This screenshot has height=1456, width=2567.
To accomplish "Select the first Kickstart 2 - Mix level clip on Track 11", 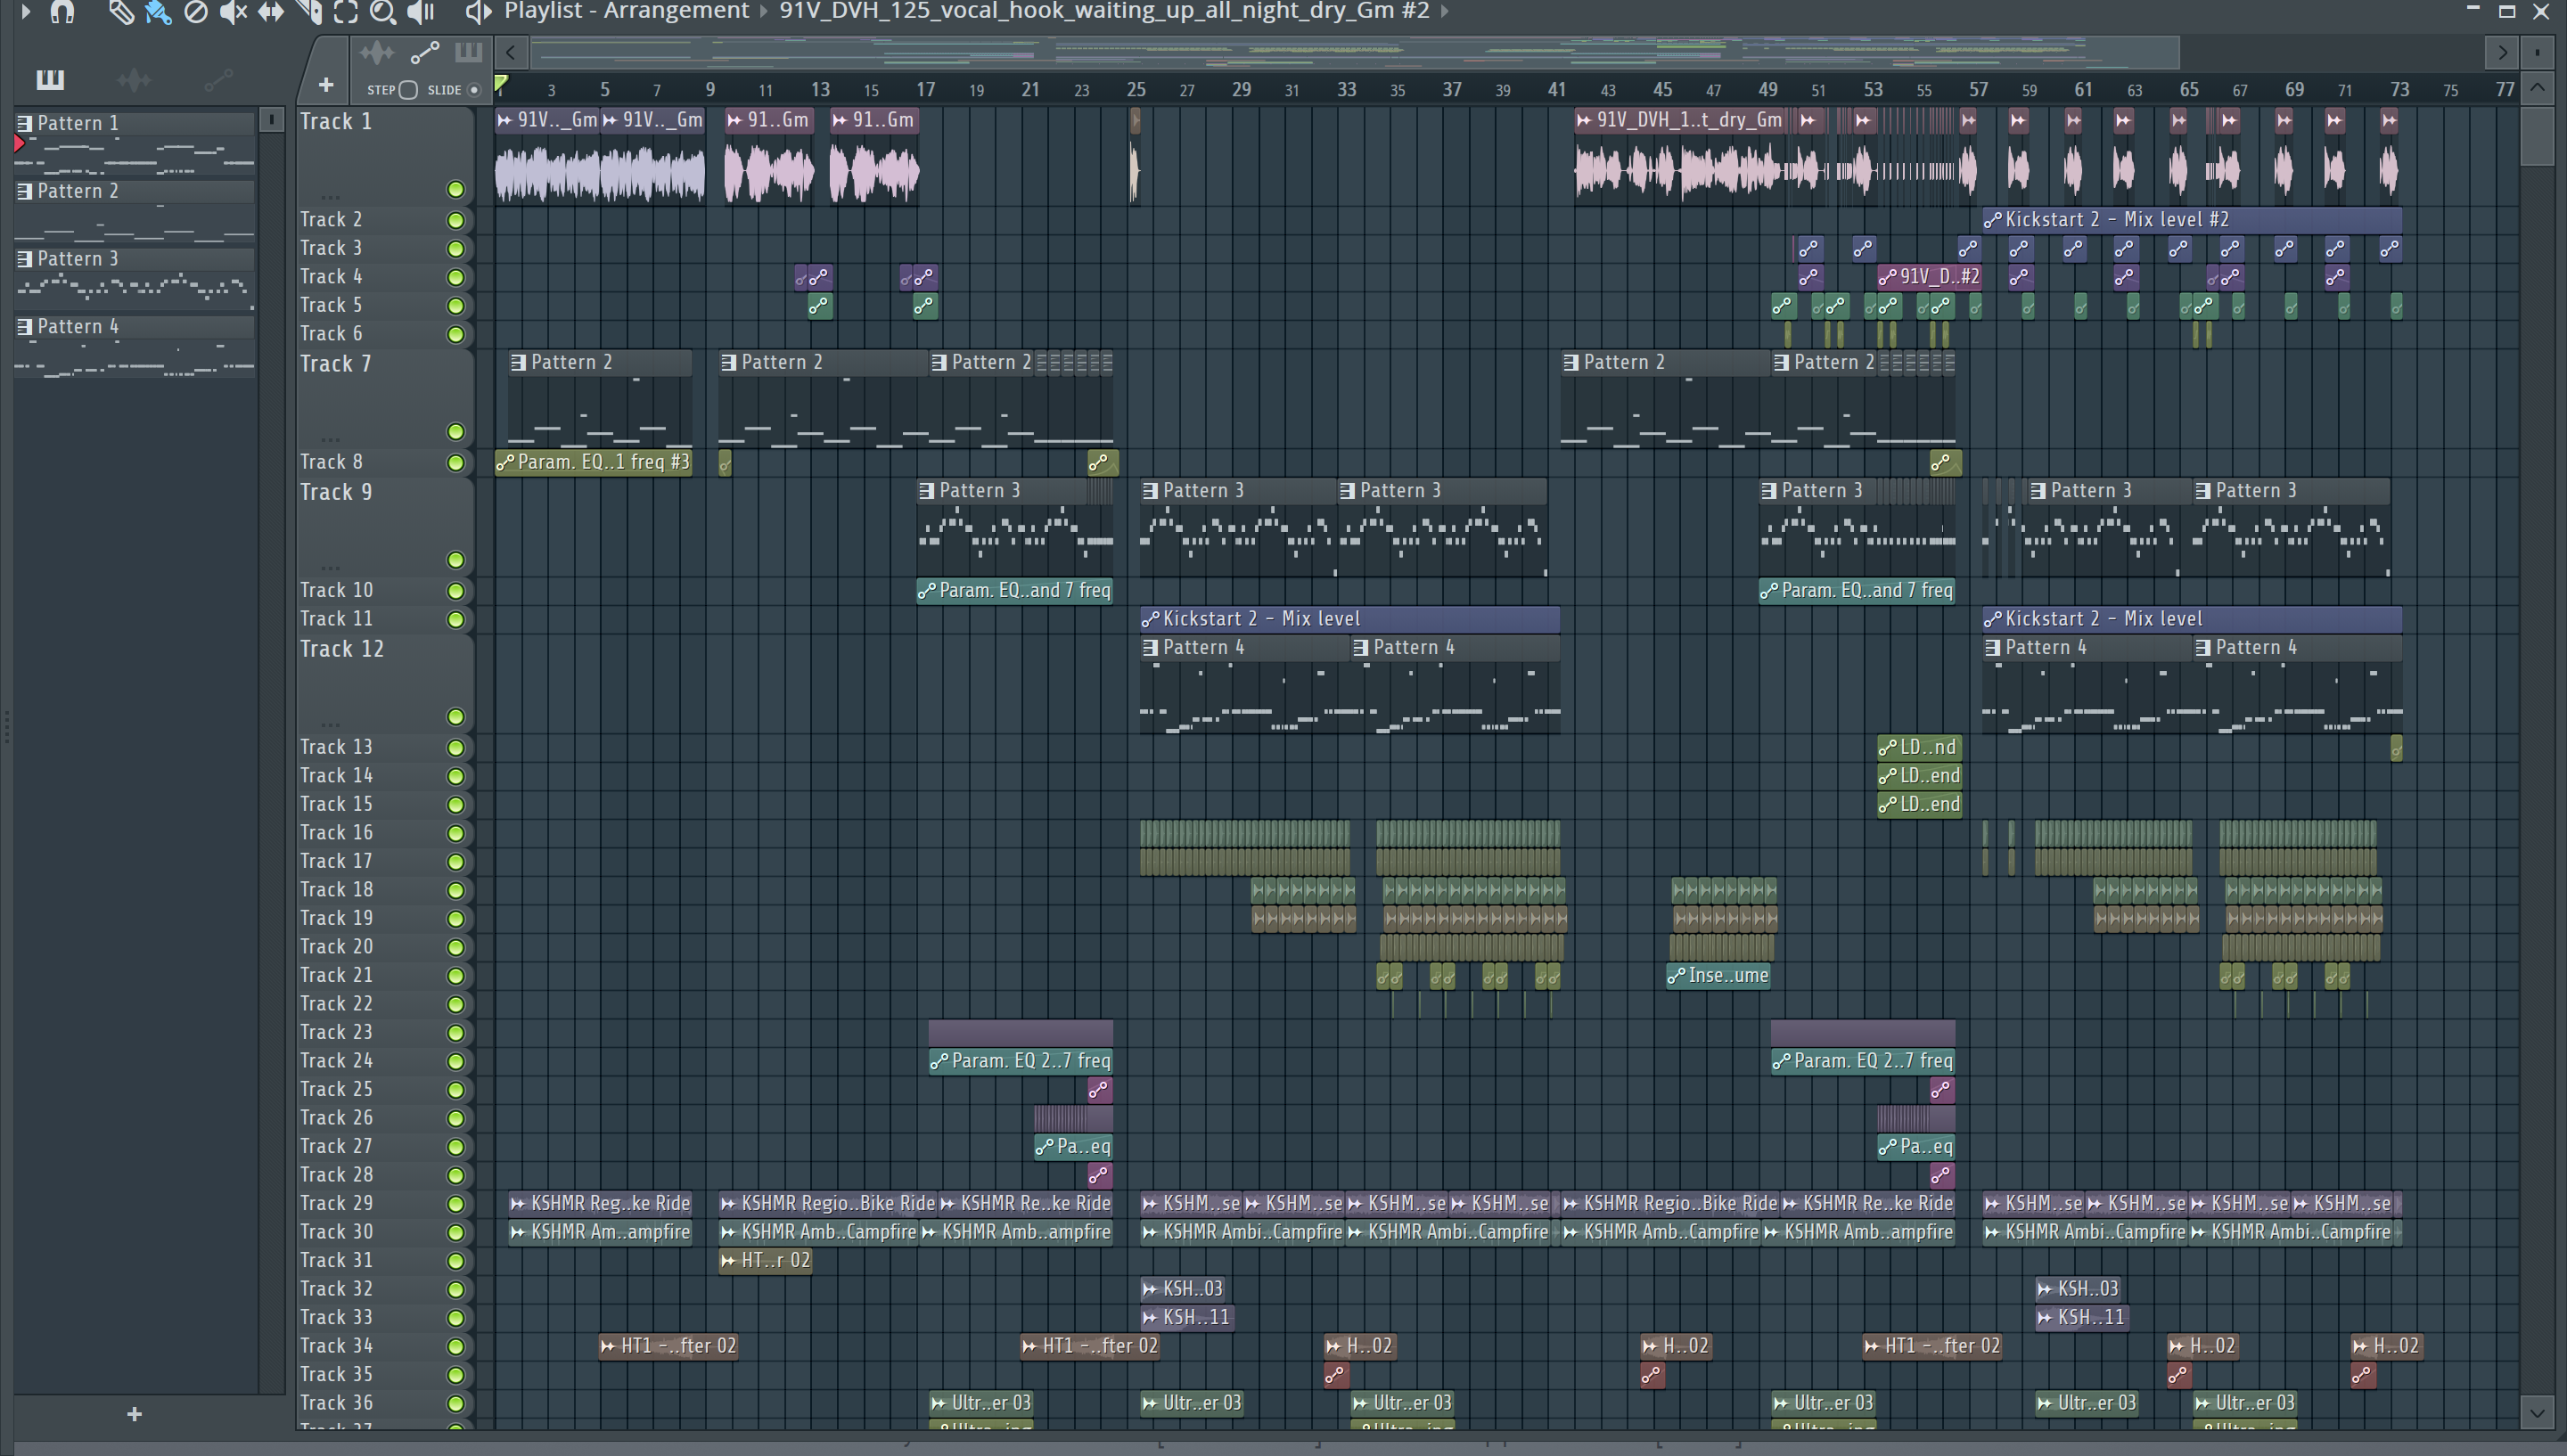I will (x=1350, y=619).
